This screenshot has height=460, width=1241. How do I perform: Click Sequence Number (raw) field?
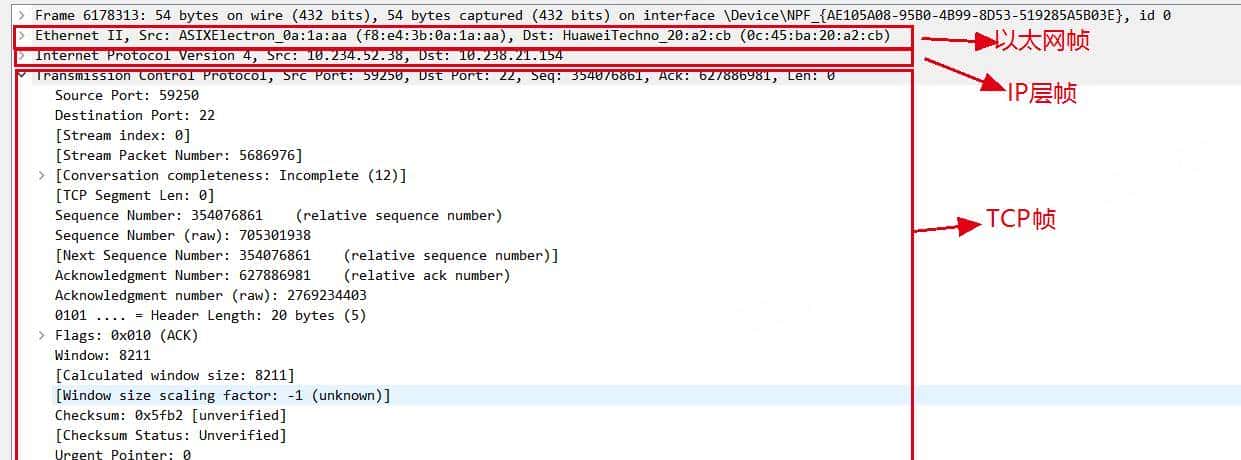click(x=182, y=236)
